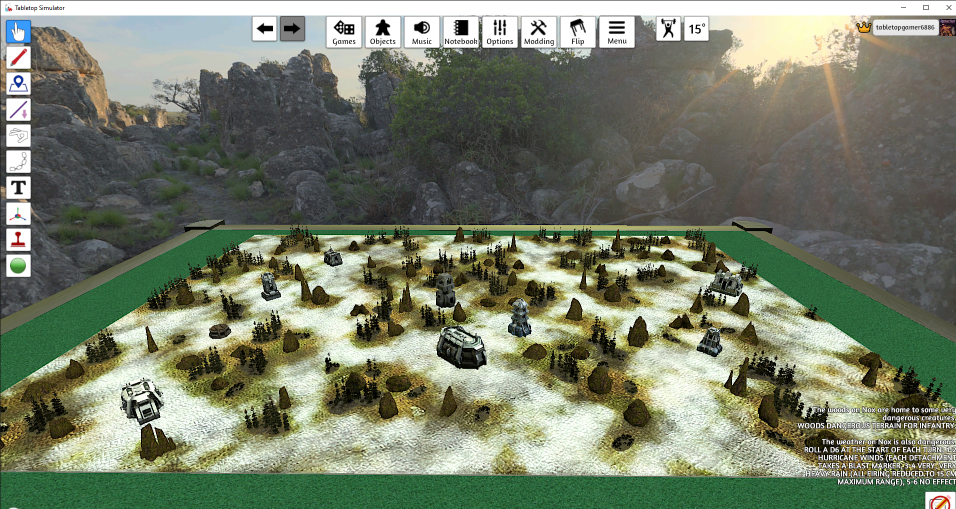Select the large bunker building at table center

click(x=461, y=347)
